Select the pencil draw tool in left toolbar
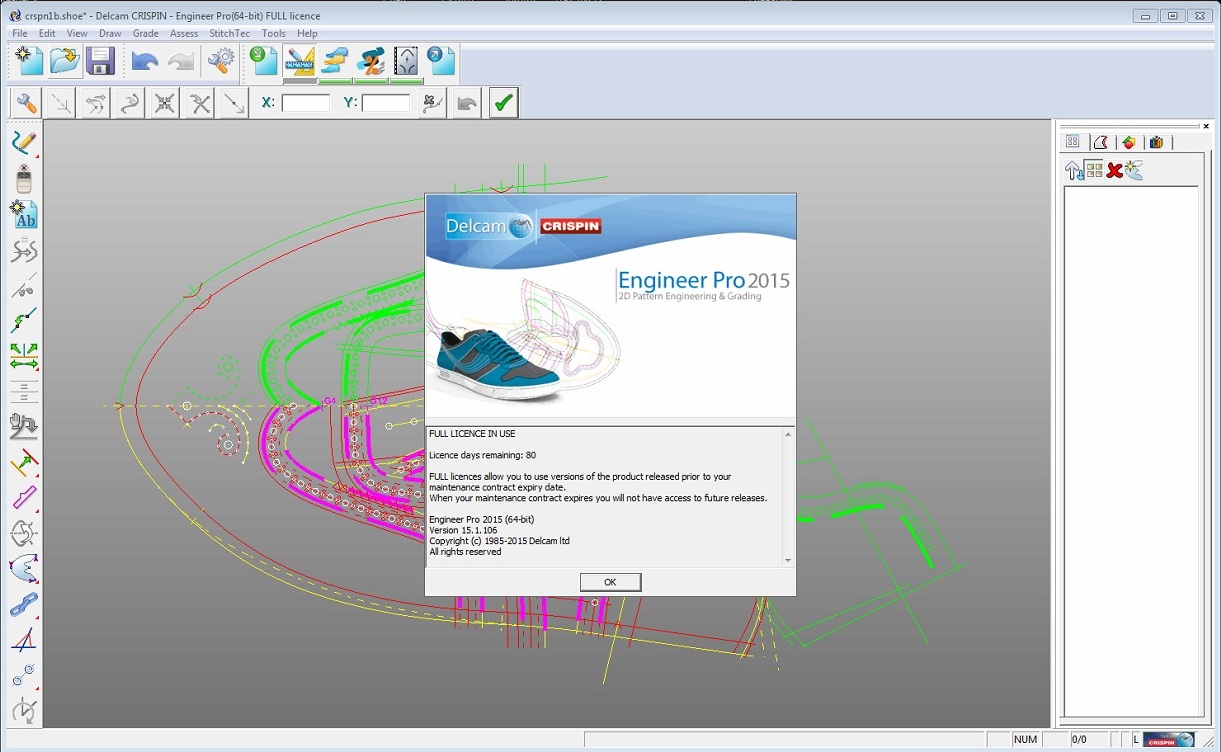 [24, 141]
